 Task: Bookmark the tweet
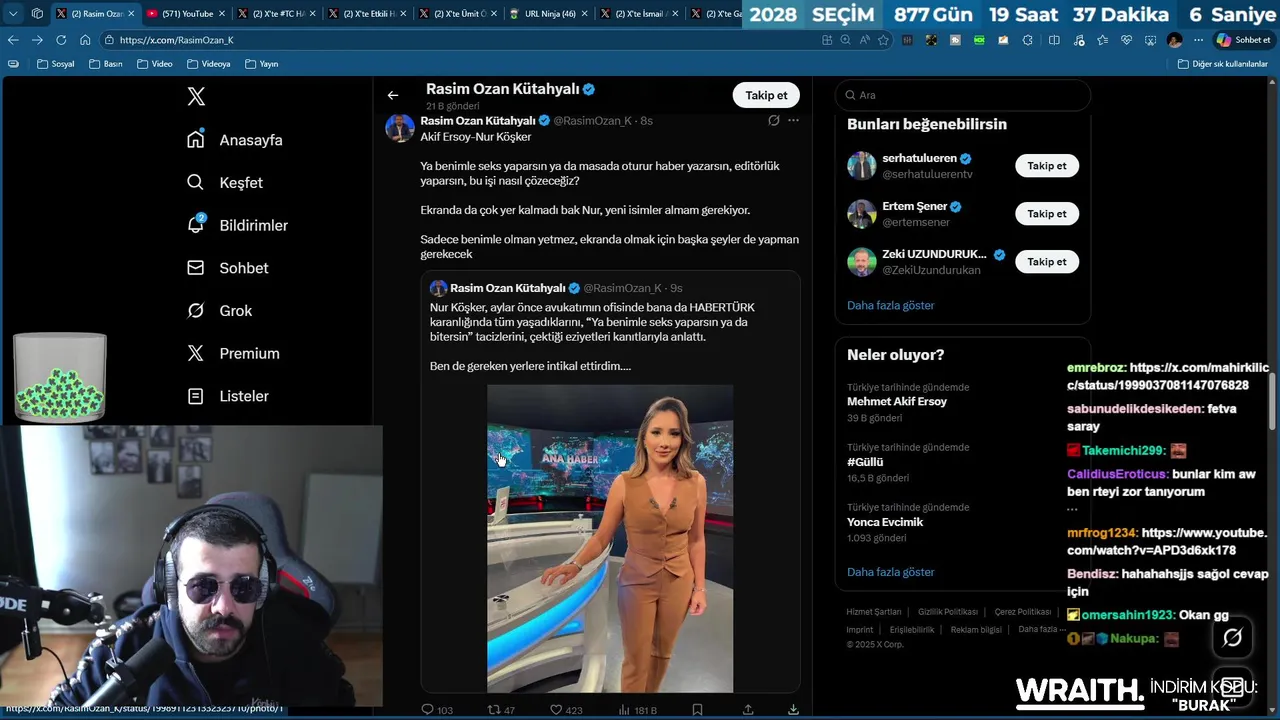[697, 710]
